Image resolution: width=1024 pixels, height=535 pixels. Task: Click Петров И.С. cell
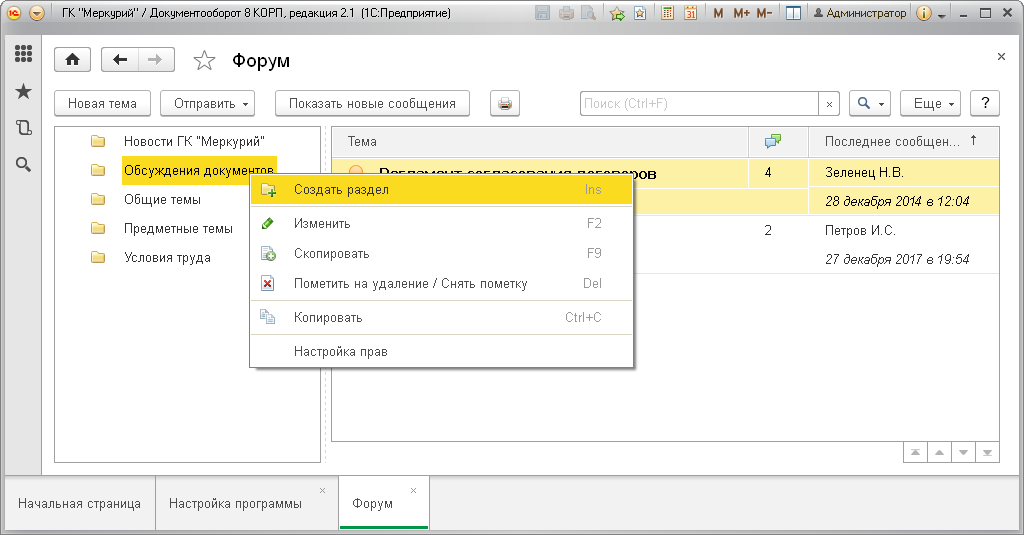(x=904, y=231)
